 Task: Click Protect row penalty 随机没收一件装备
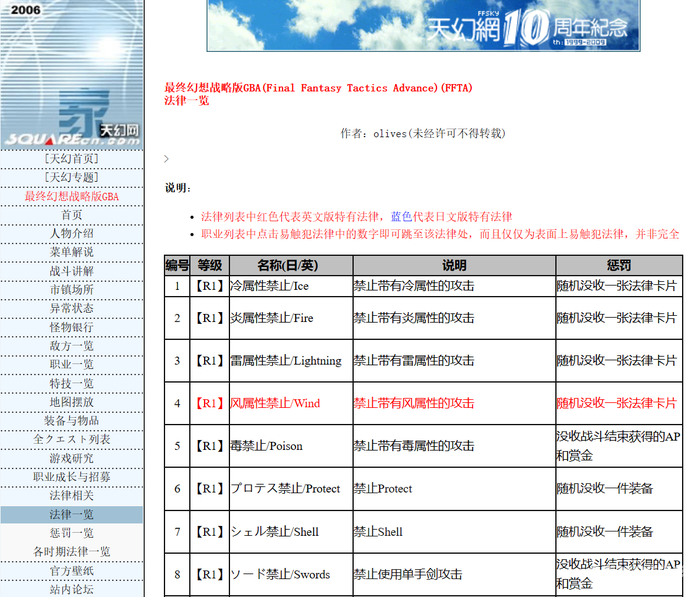pos(604,489)
